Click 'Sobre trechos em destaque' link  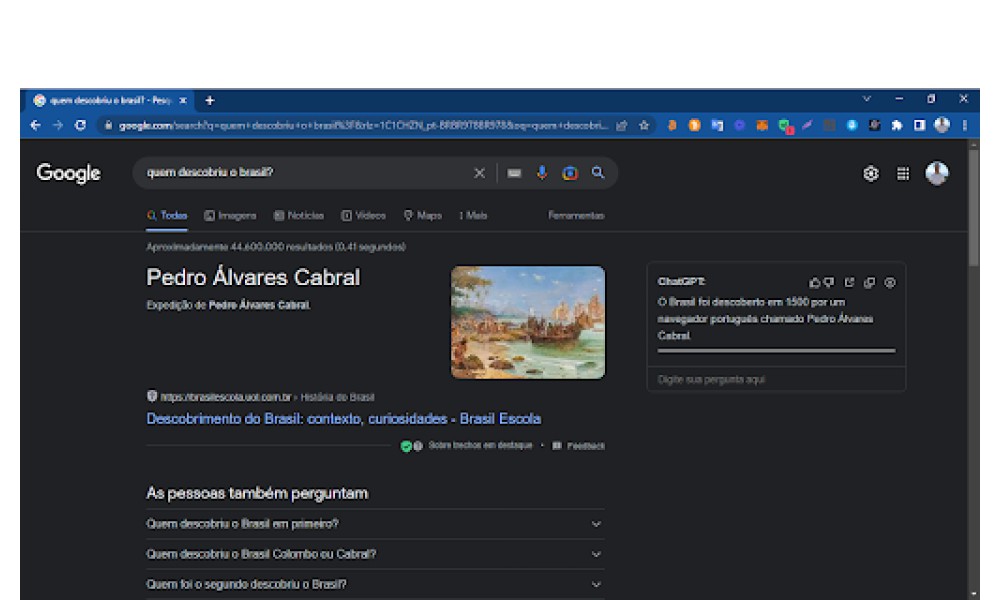(x=480, y=446)
